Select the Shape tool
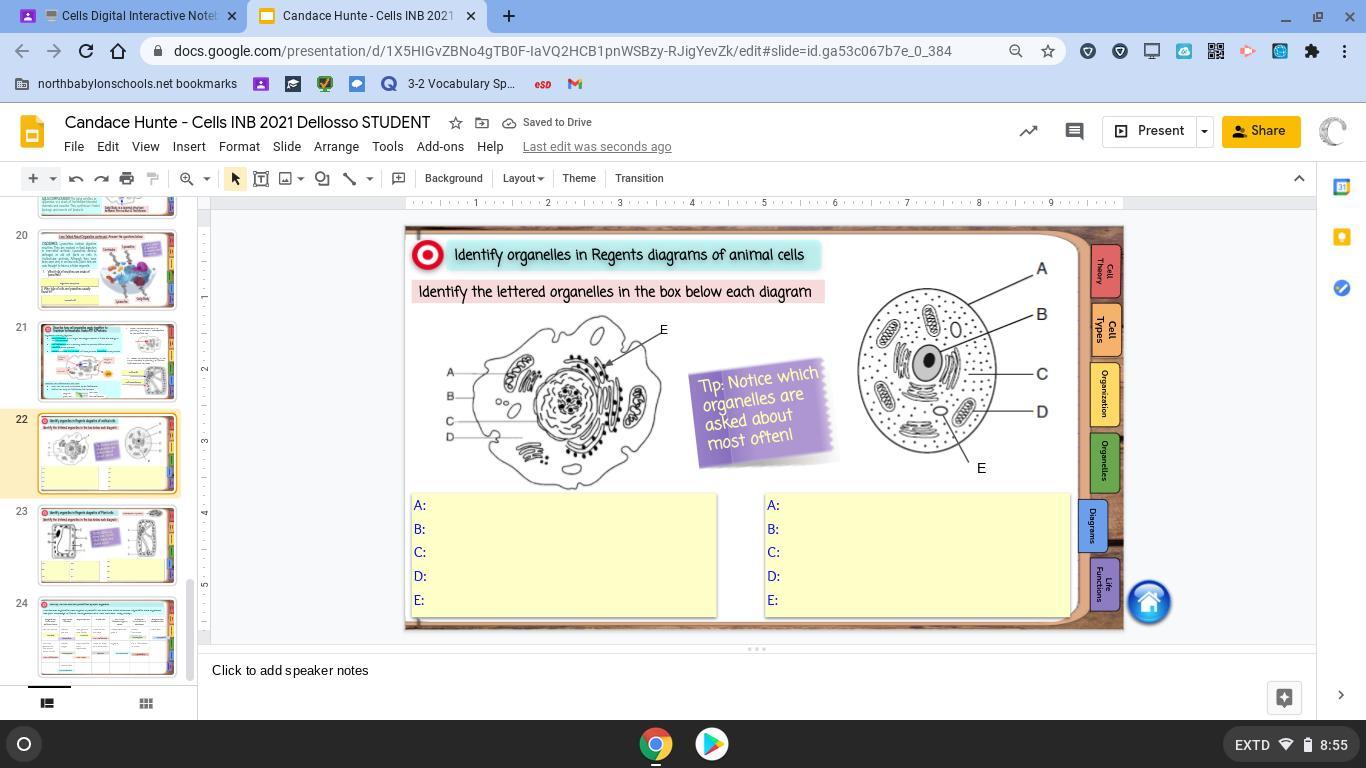 [x=322, y=179]
